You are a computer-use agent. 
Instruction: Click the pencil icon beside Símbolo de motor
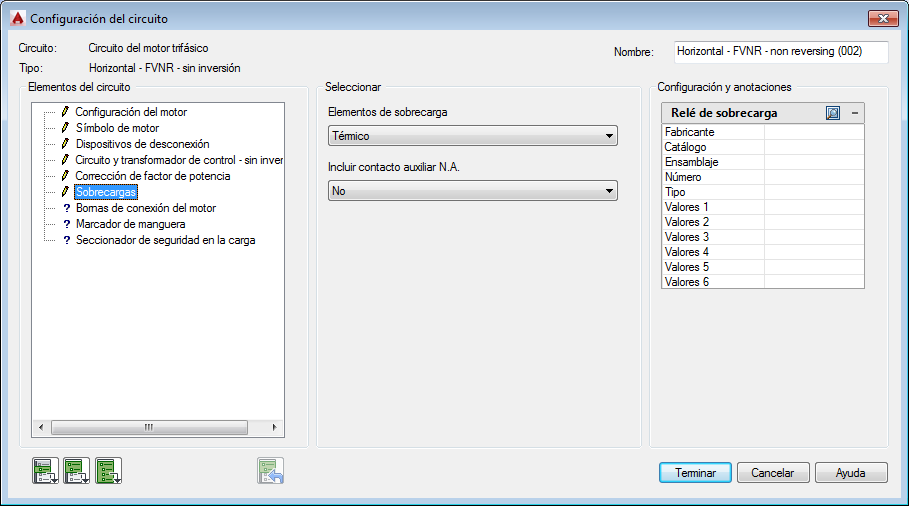(x=66, y=128)
